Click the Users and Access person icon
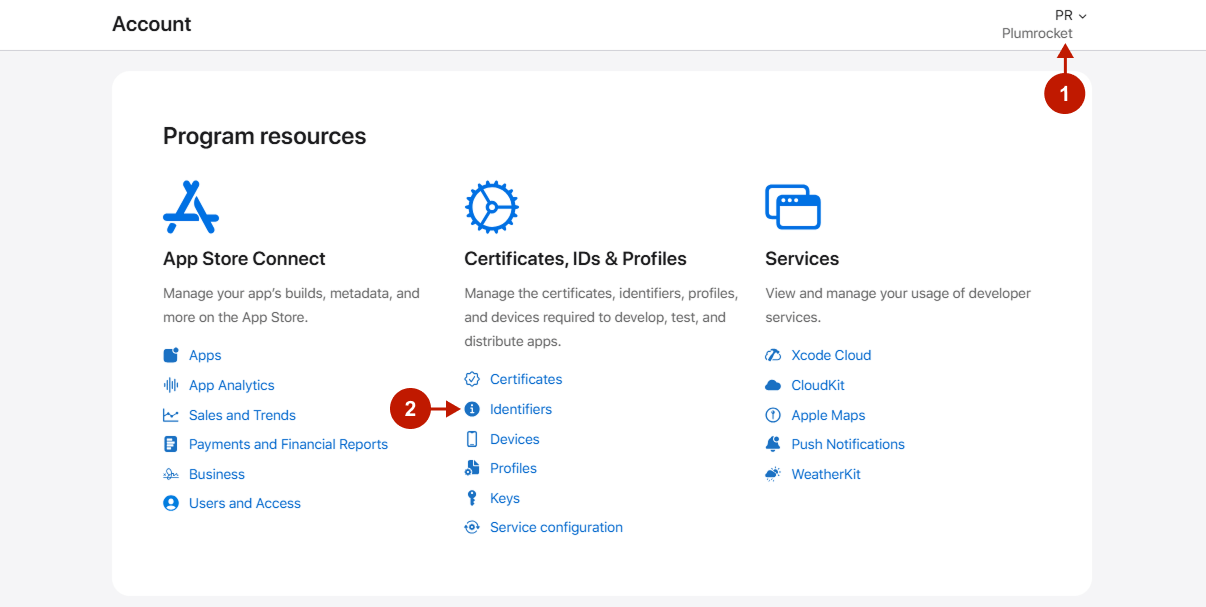Screen dimensions: 1206x607 [171, 503]
